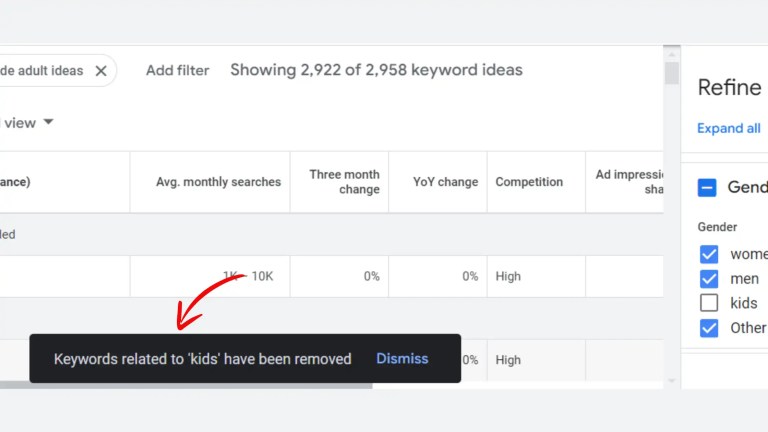
Task: Sort by Ad impression share column
Action: tap(630, 182)
